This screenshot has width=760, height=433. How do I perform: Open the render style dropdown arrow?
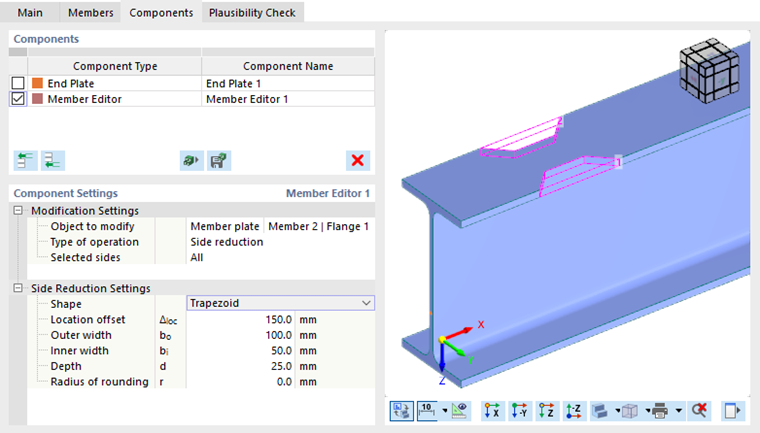(x=648, y=411)
